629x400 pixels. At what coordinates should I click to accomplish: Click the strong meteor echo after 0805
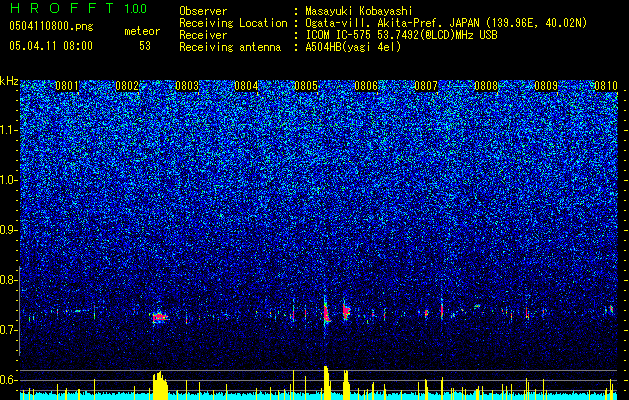[327, 311]
